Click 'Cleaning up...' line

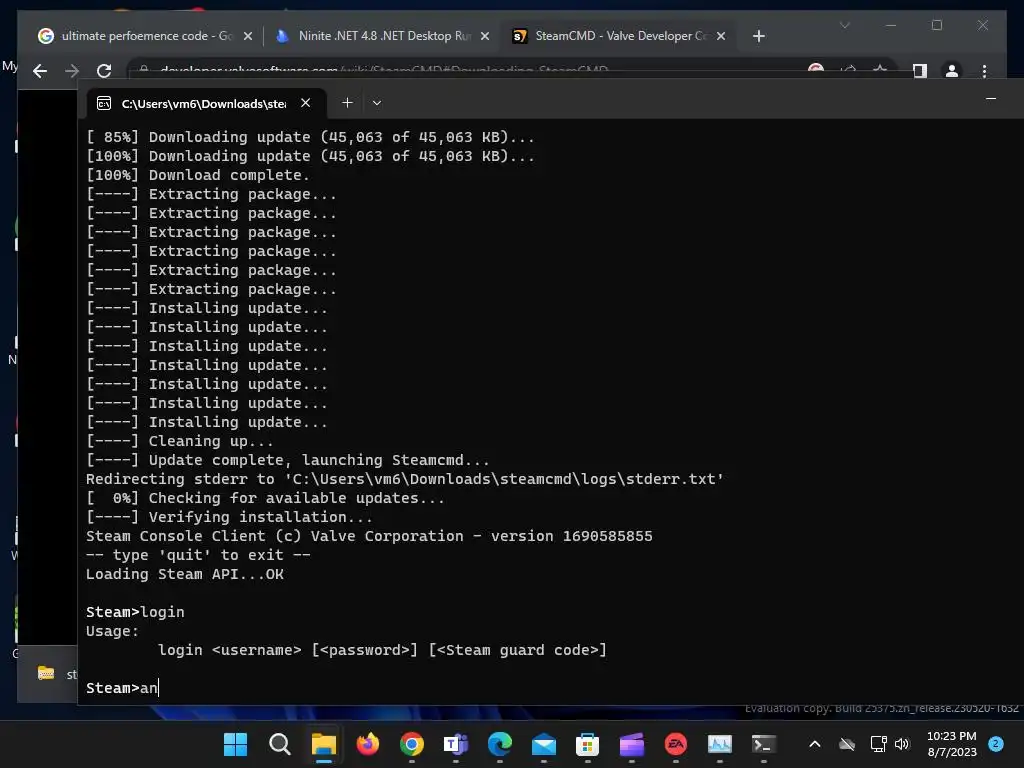coord(180,441)
